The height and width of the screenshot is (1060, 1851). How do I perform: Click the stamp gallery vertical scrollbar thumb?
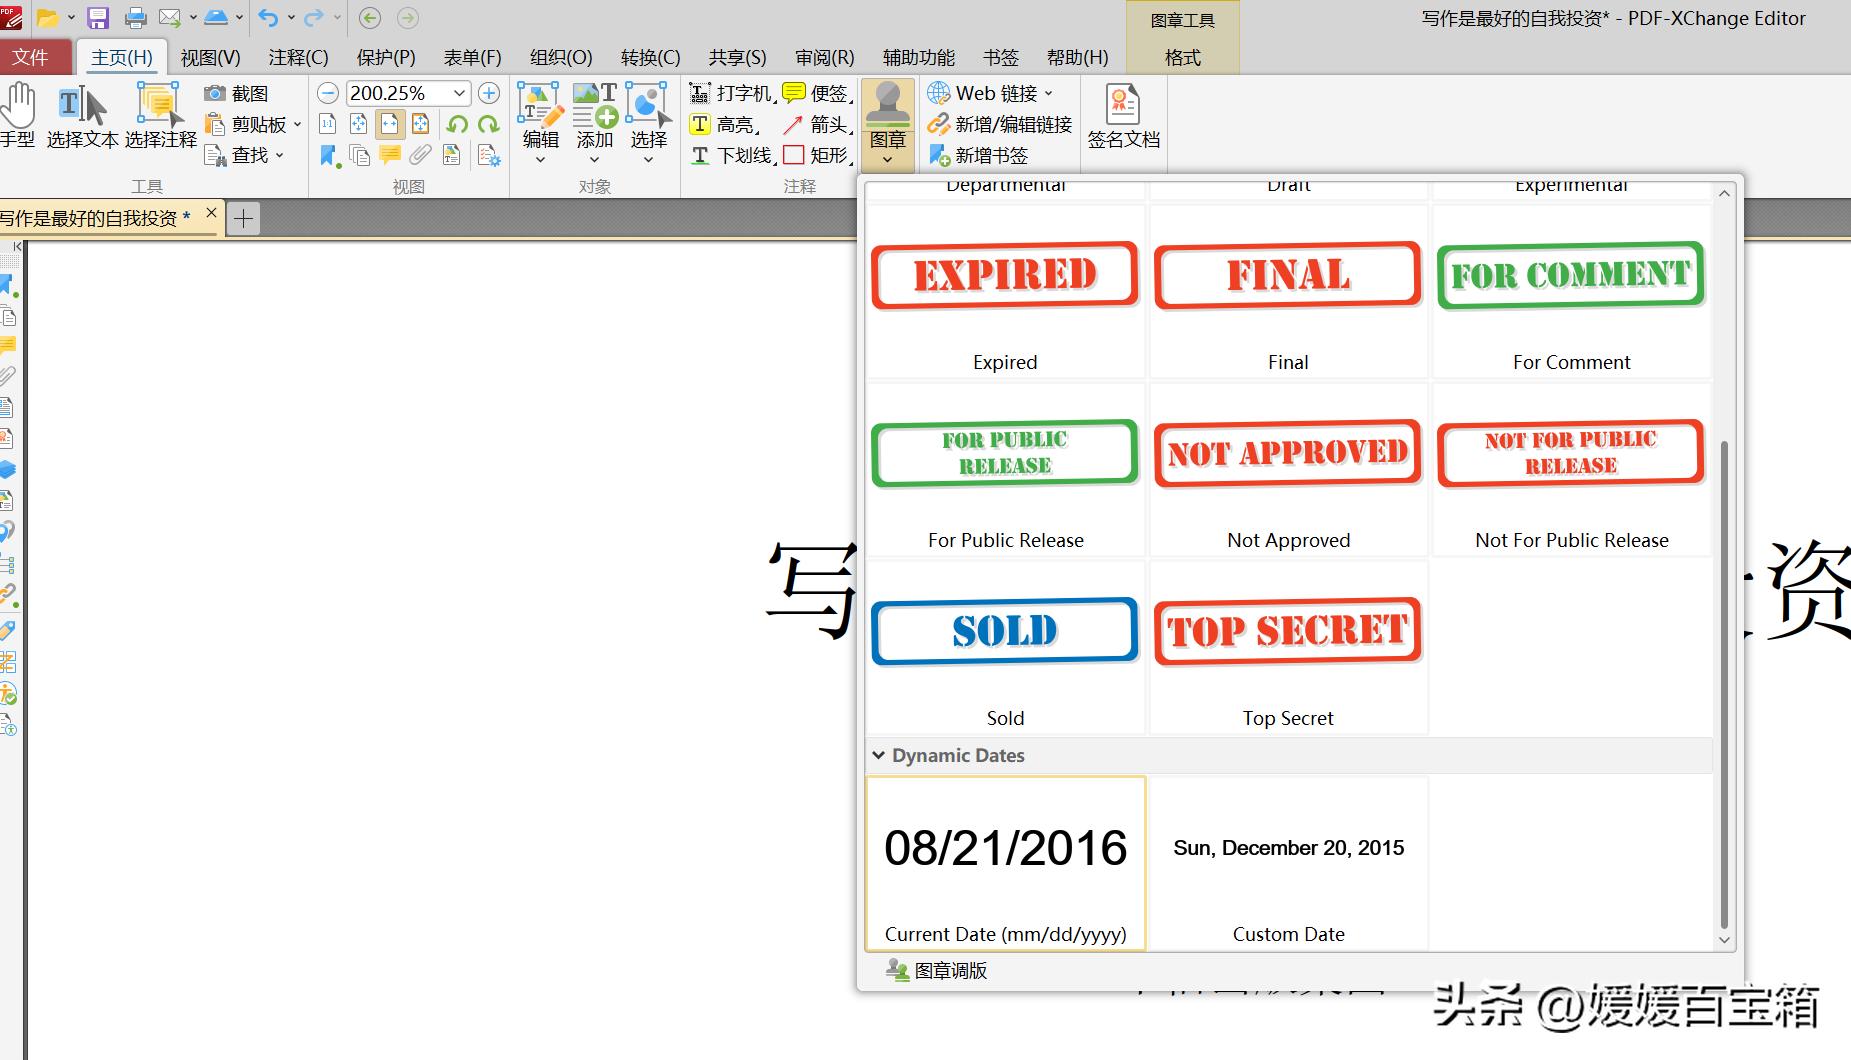click(x=1724, y=685)
